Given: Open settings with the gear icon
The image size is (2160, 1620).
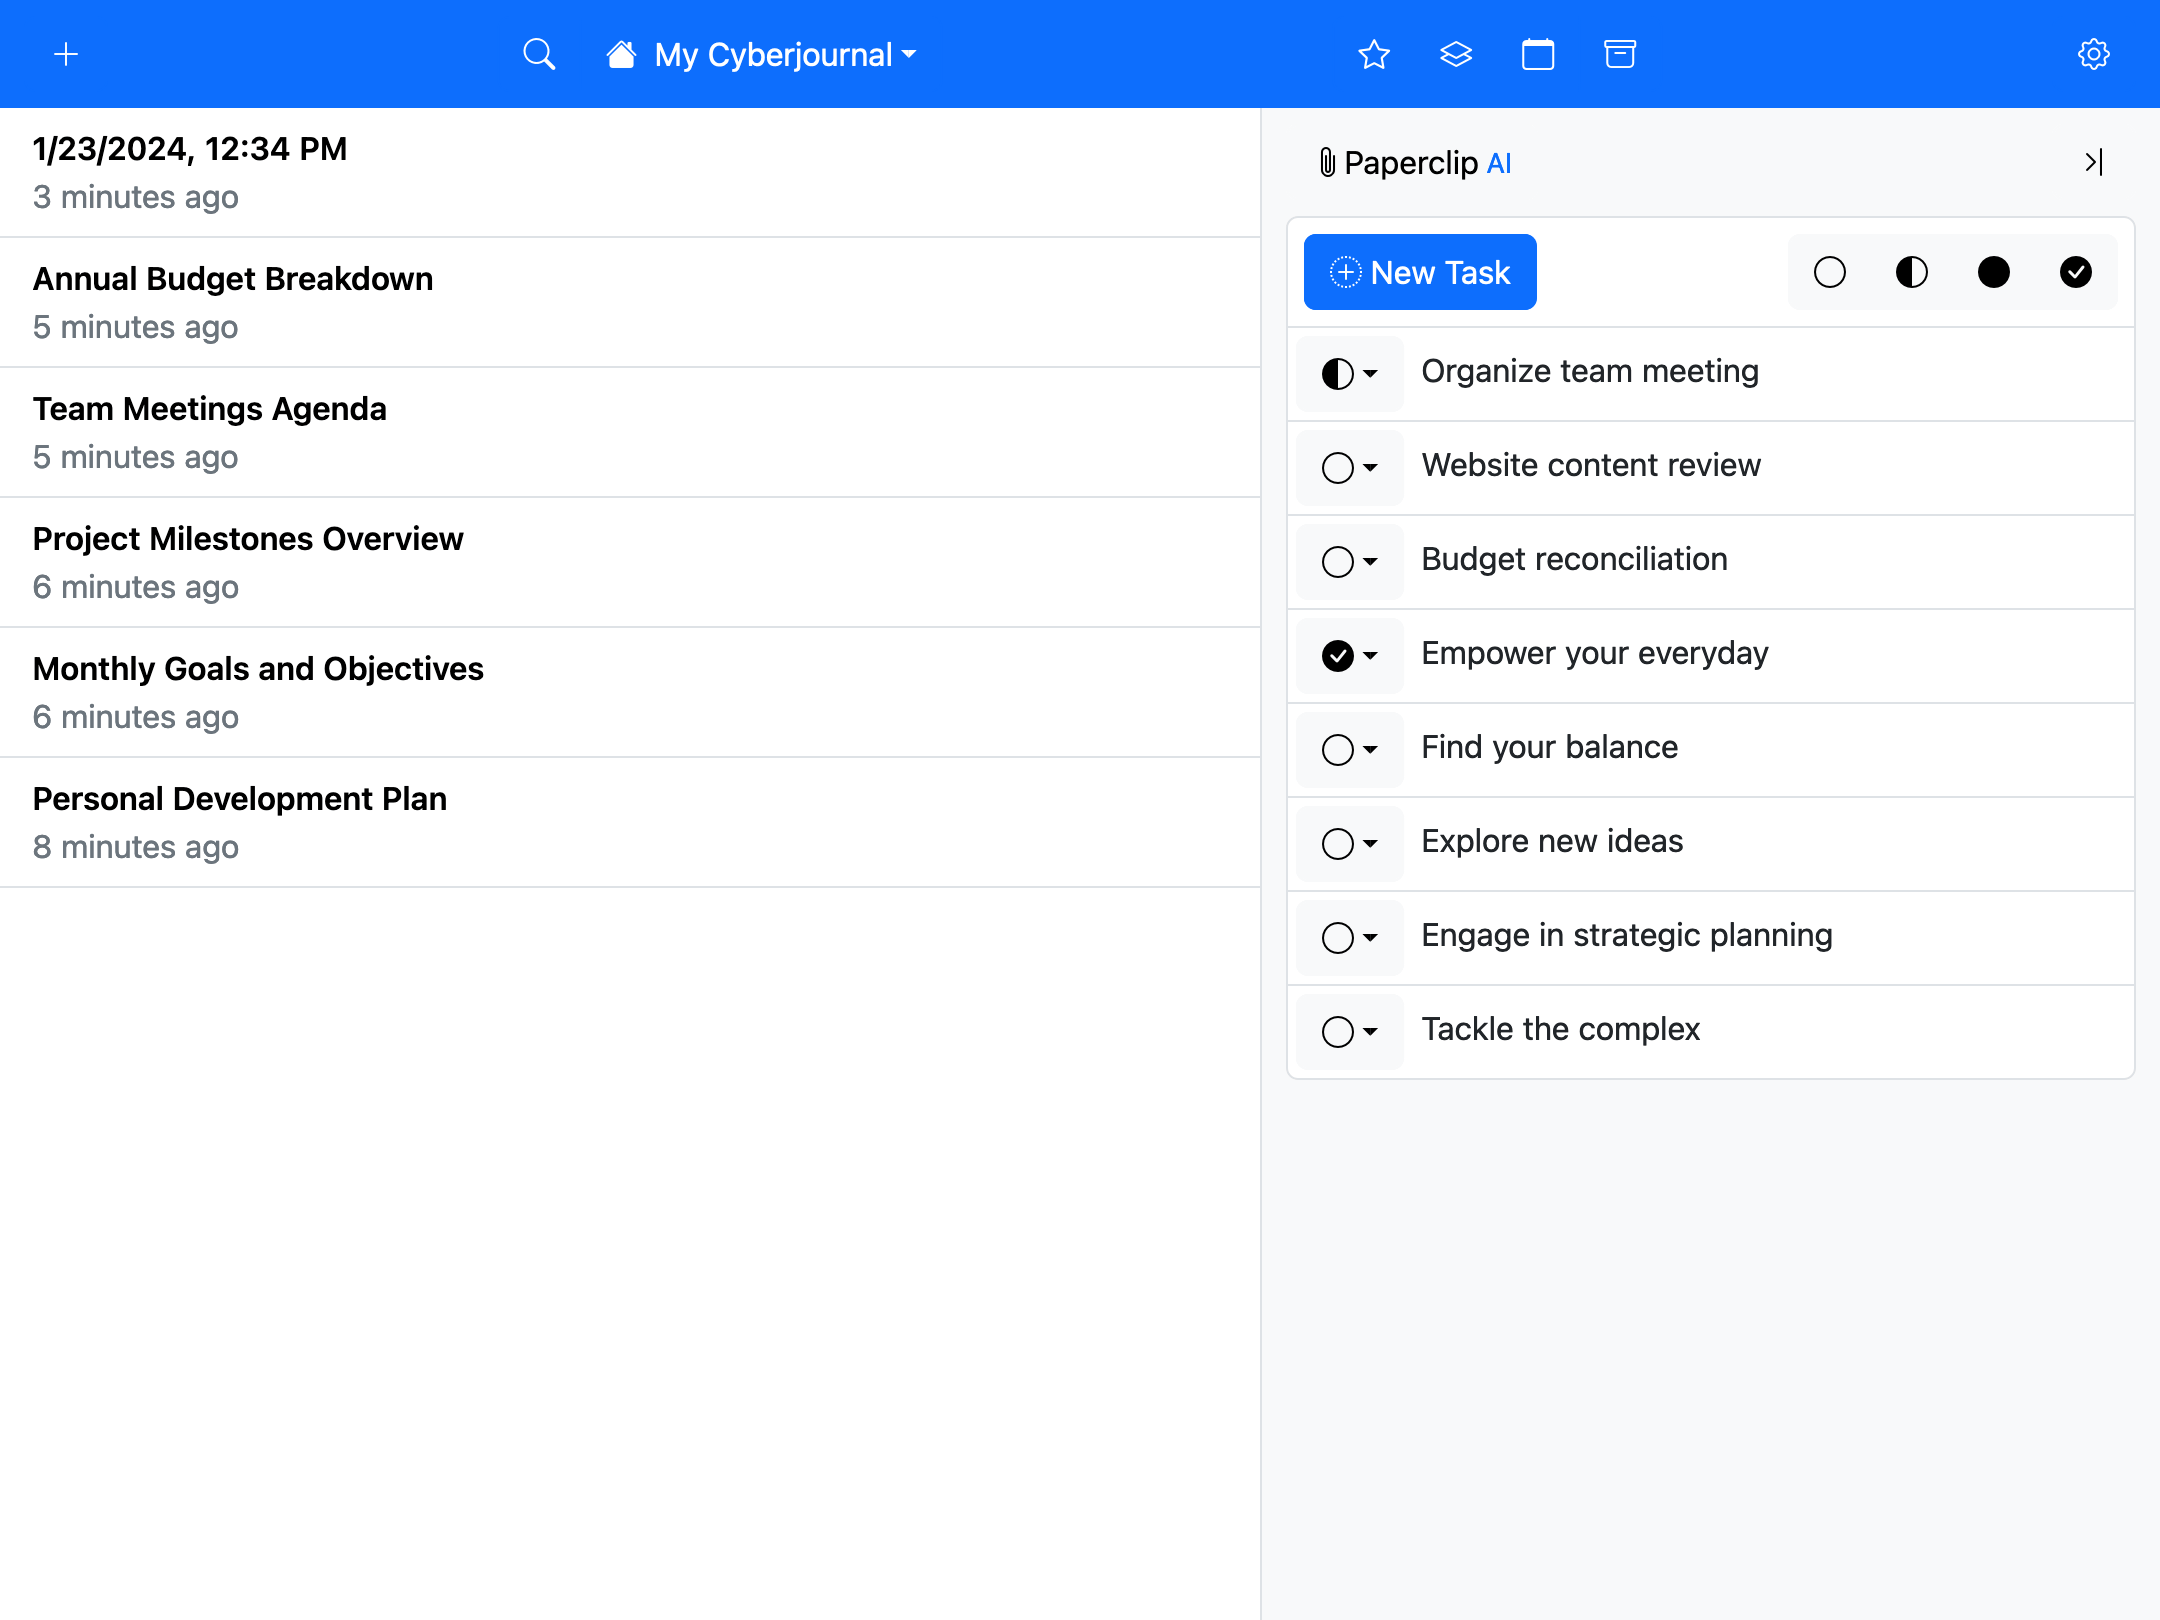Looking at the screenshot, I should click(x=2094, y=53).
